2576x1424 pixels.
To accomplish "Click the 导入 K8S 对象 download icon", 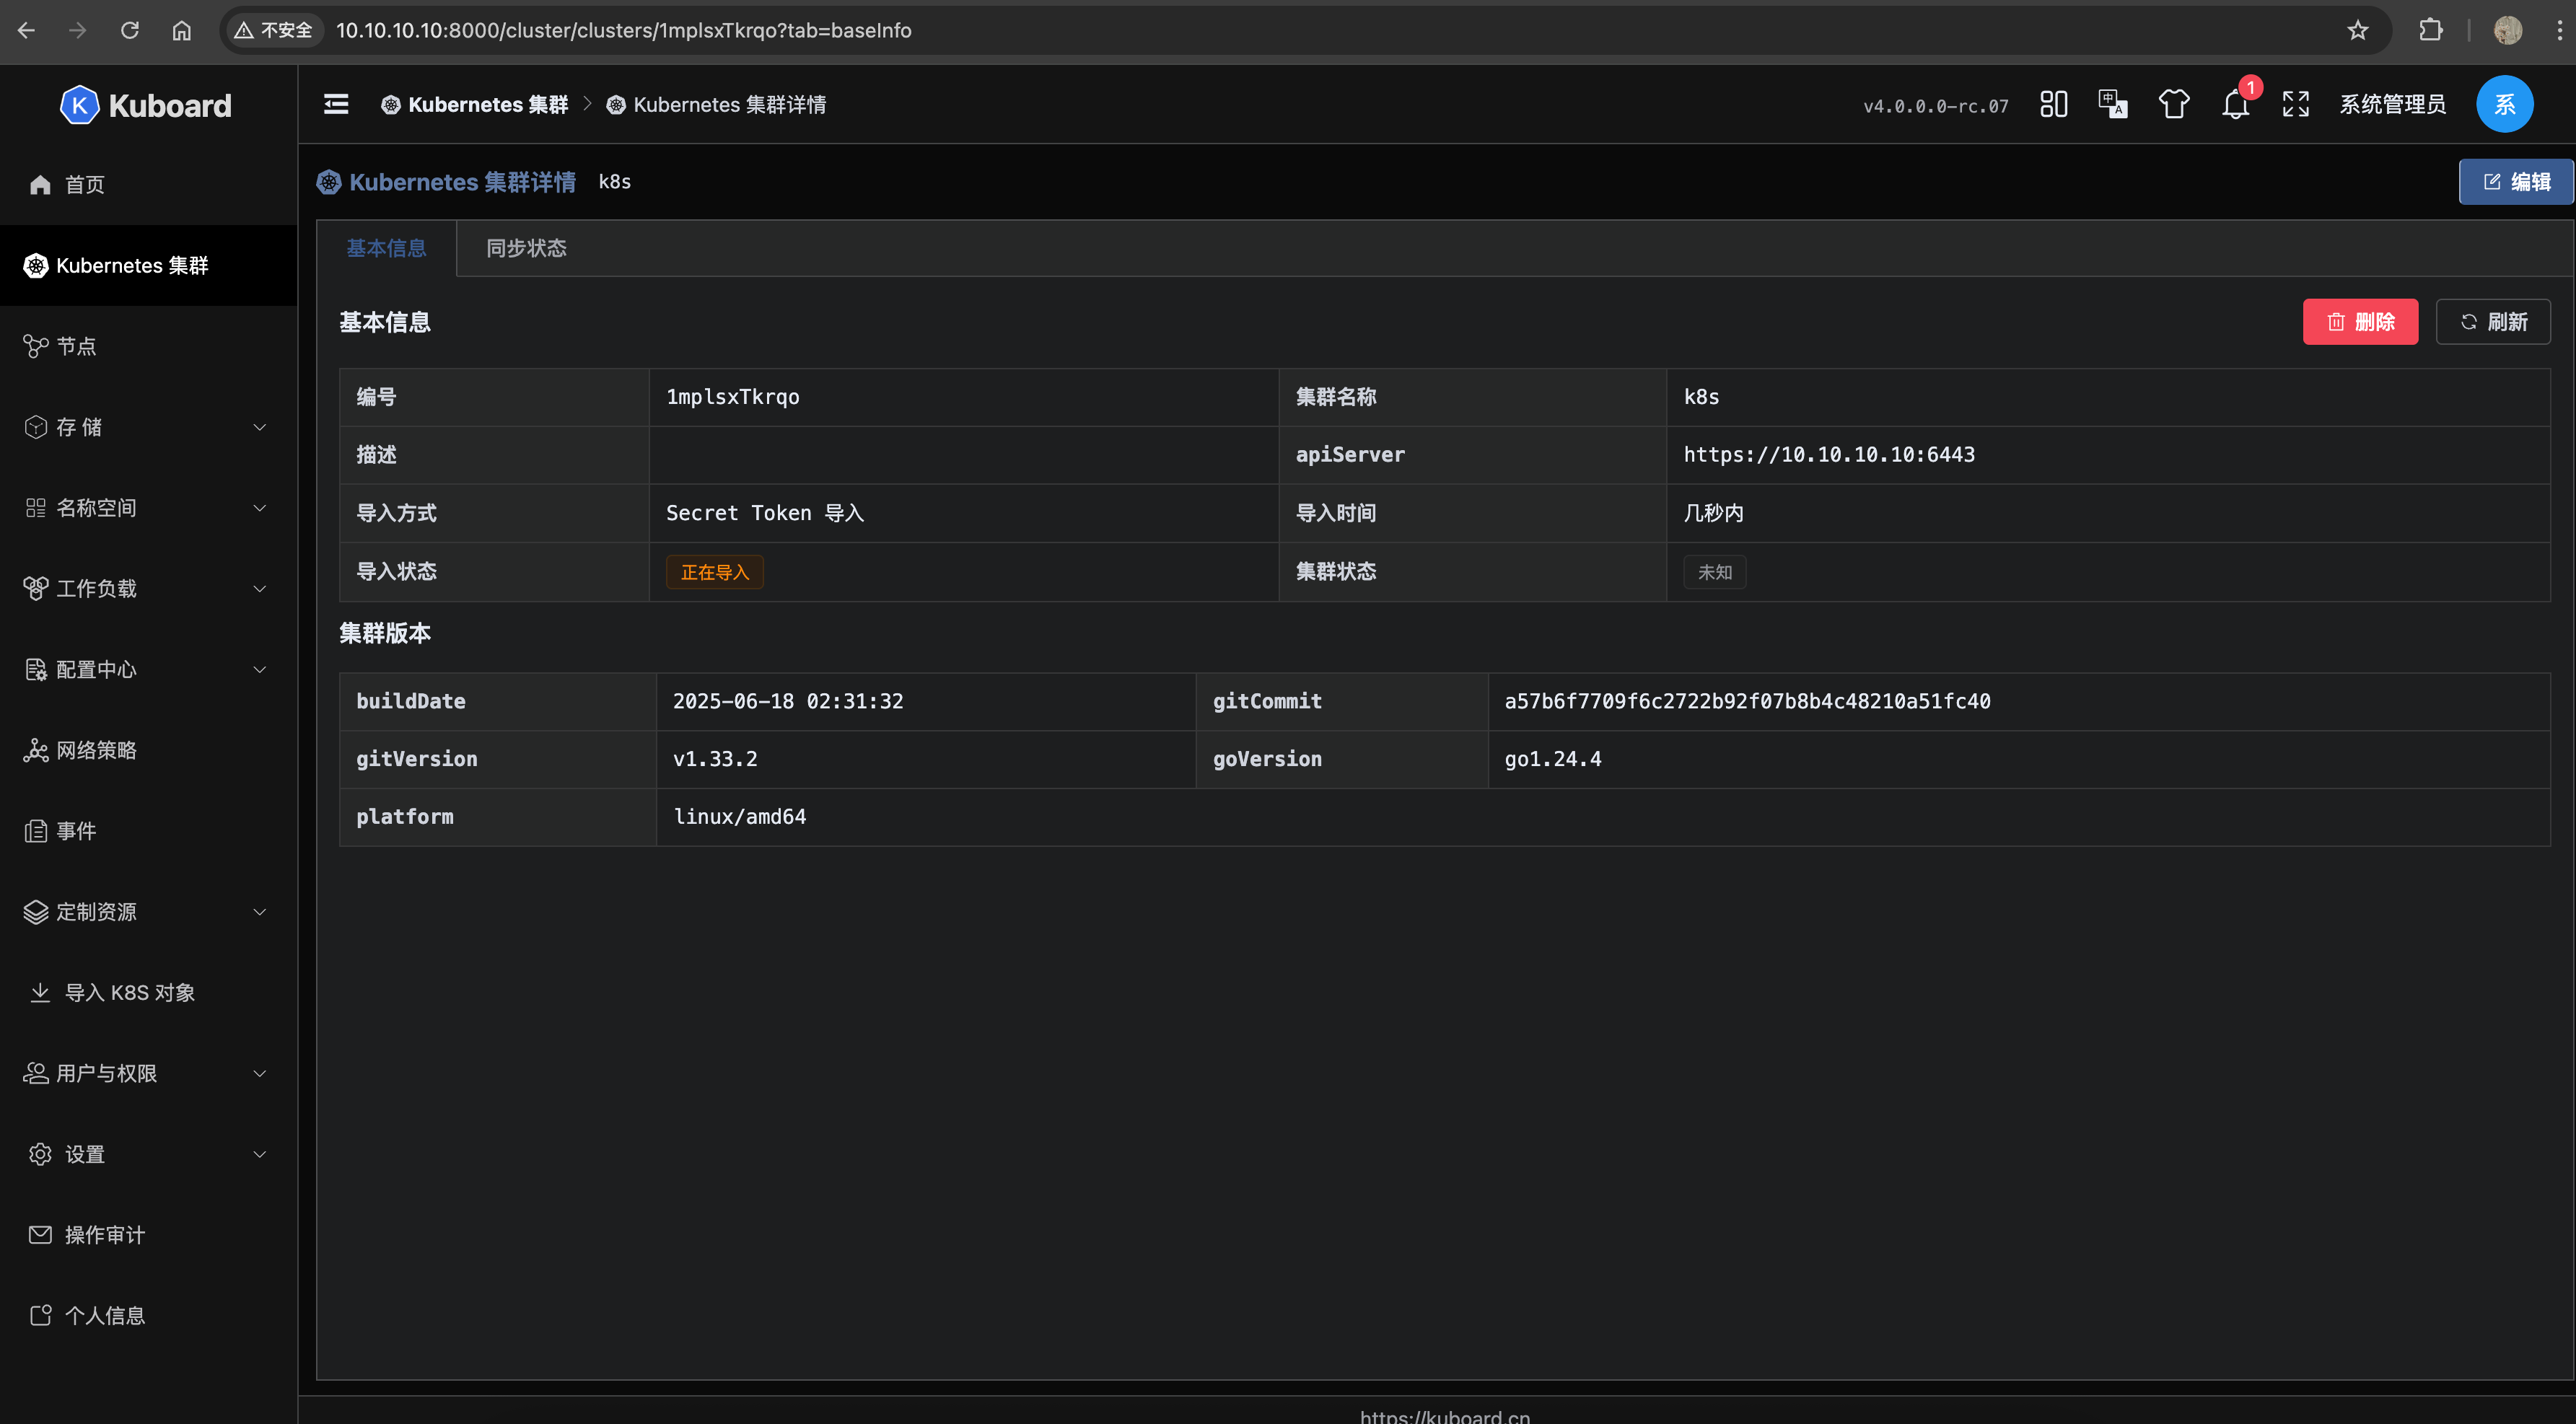I will (x=40, y=992).
